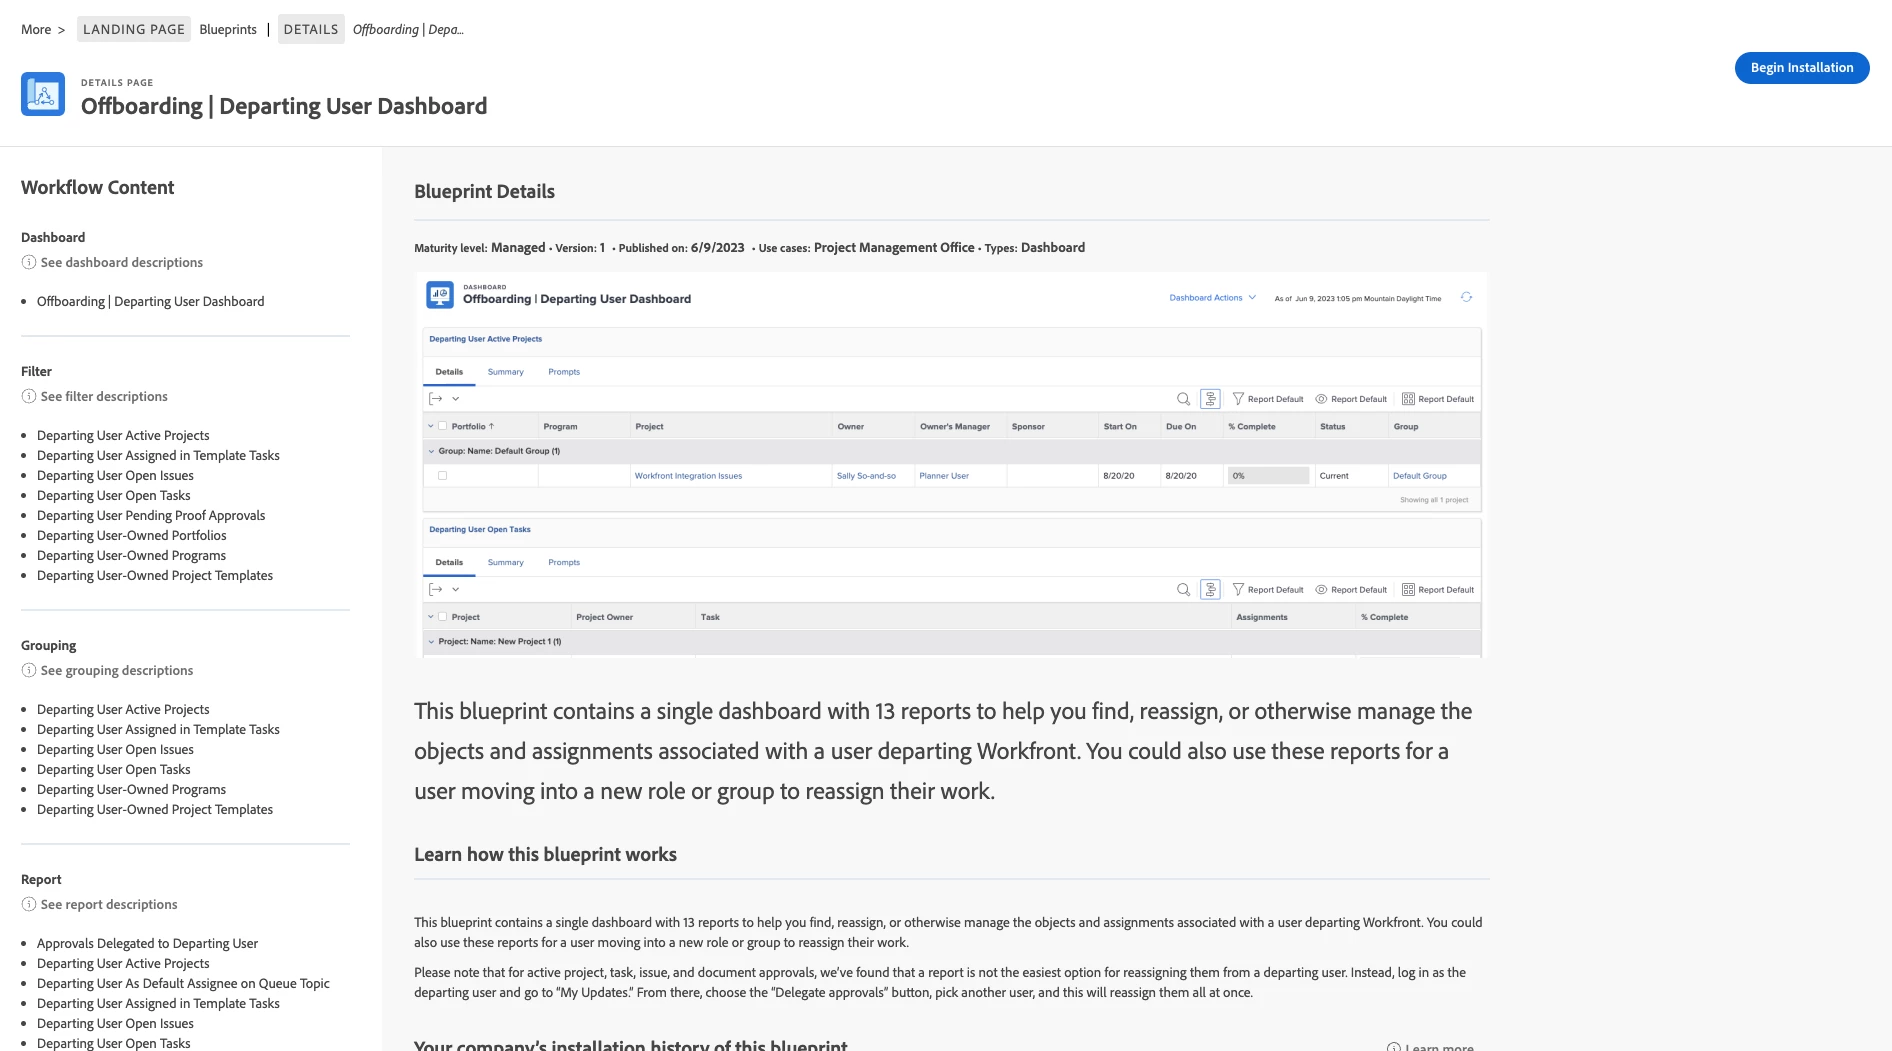The width and height of the screenshot is (1892, 1051).
Task: Click the dashboard icon in the preview image header
Action: click(440, 294)
